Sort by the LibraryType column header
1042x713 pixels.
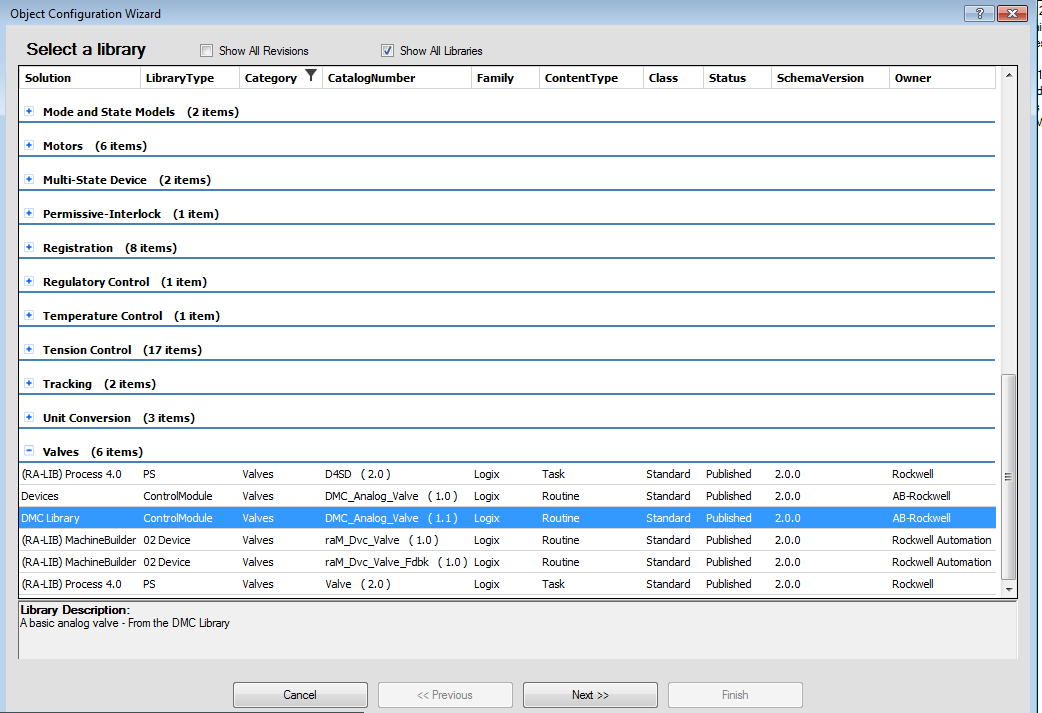pyautogui.click(x=190, y=78)
